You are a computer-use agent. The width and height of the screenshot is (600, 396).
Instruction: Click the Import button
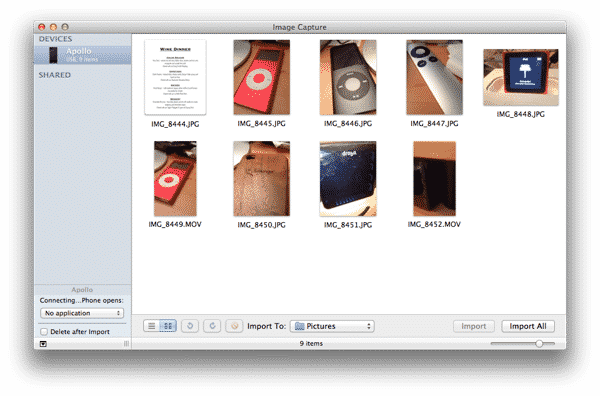[474, 326]
